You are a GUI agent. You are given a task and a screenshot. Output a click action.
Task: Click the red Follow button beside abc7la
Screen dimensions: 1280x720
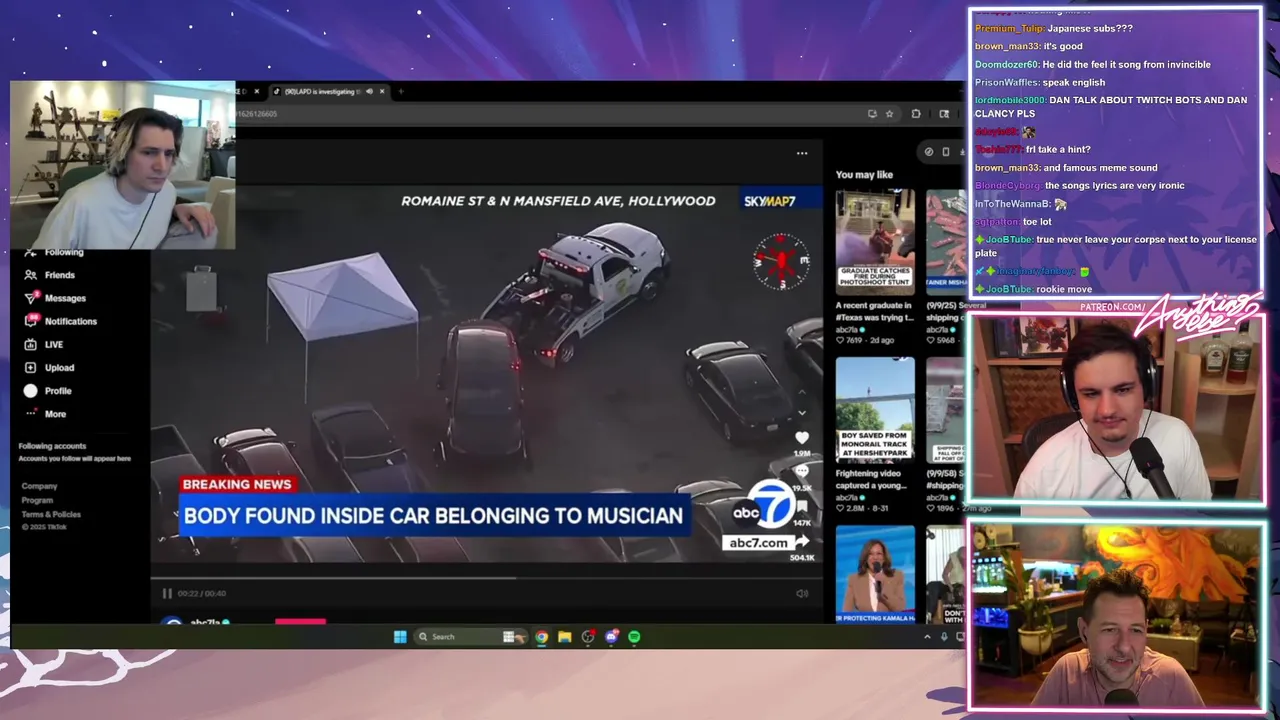click(300, 621)
